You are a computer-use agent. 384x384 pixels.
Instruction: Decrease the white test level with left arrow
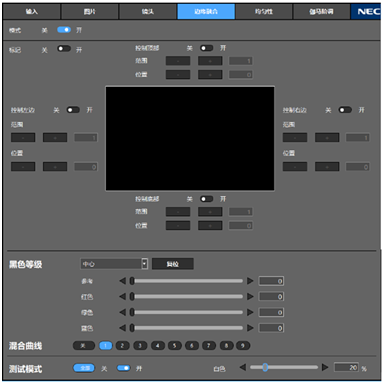243,367
